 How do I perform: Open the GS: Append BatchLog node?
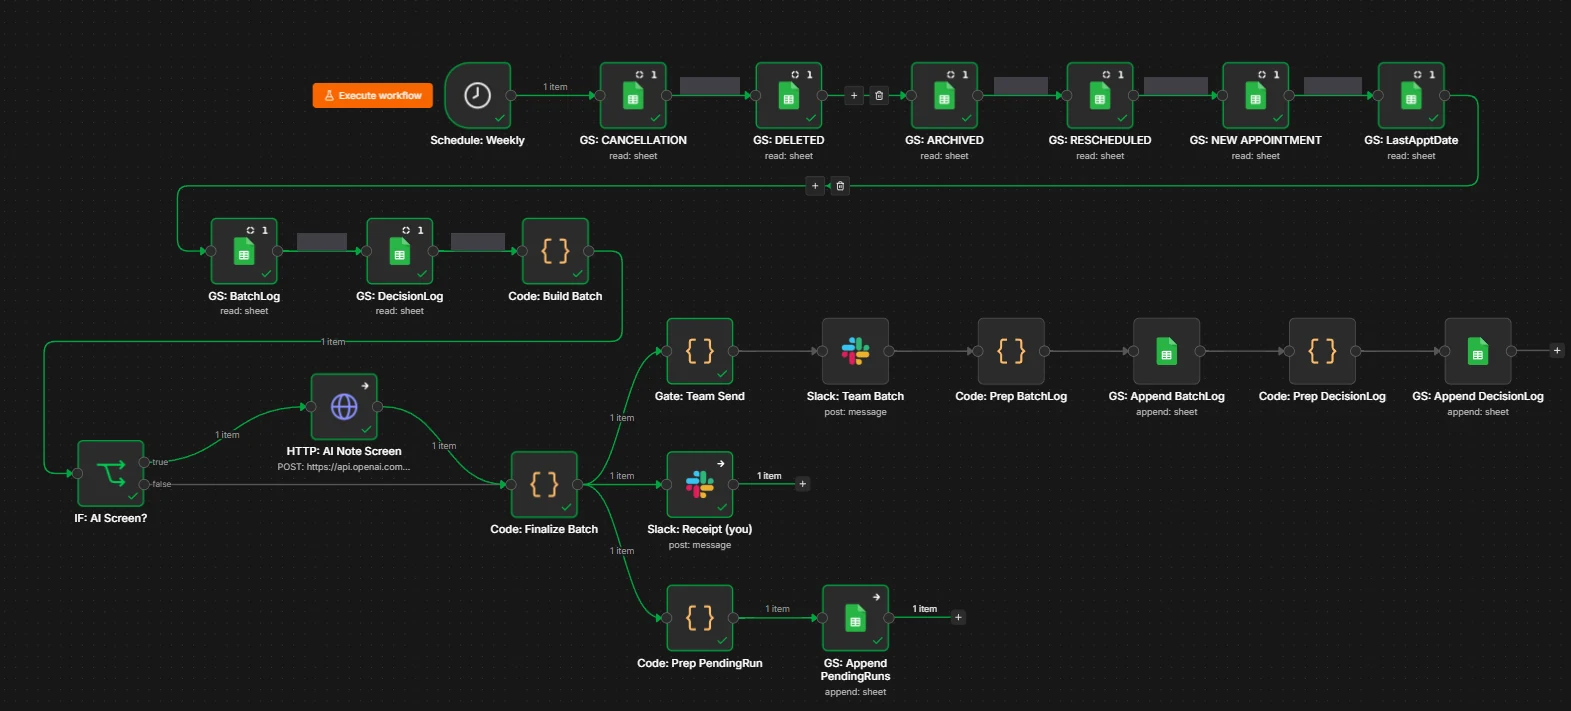click(x=1167, y=351)
